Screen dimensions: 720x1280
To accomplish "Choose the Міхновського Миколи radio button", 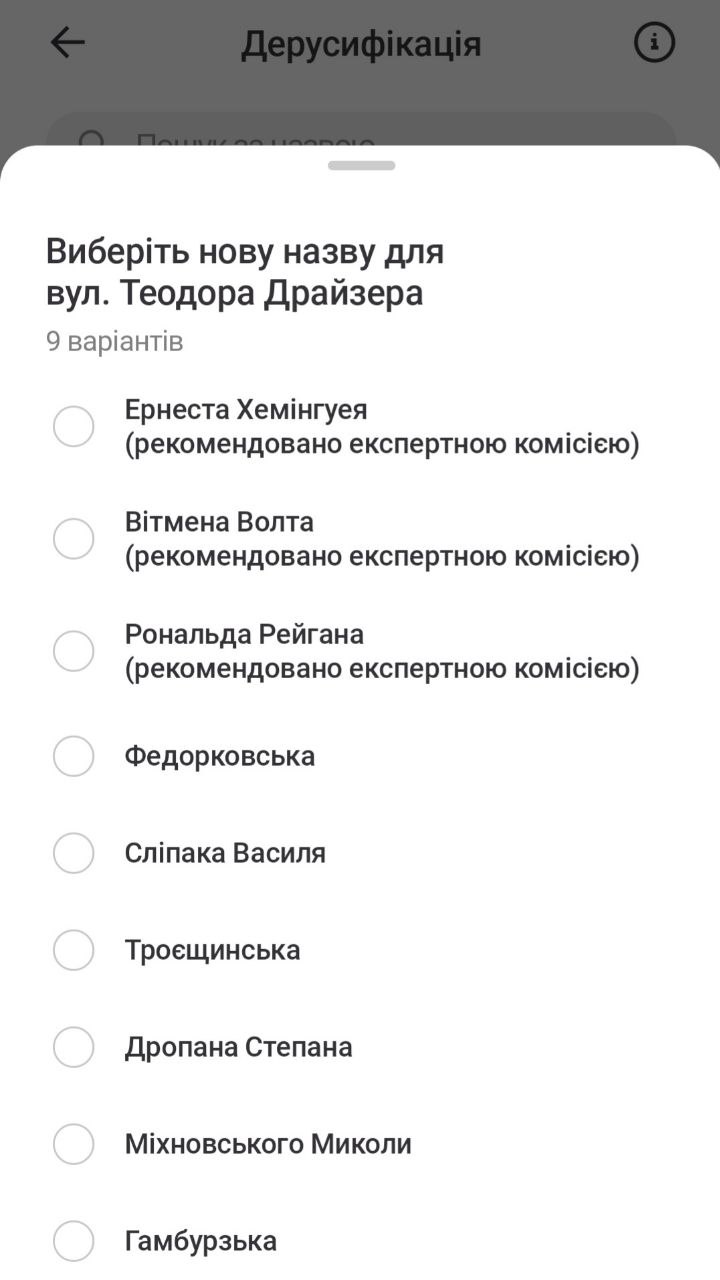I will (x=73, y=1144).
